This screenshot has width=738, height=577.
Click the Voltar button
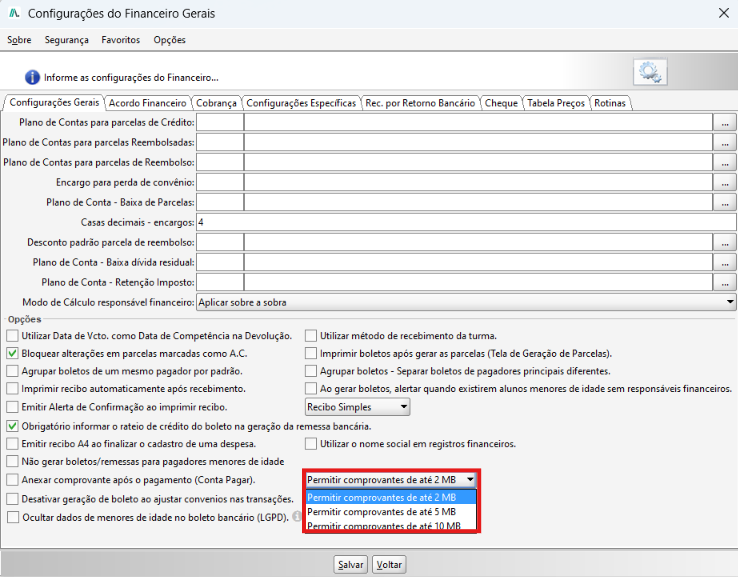tap(389, 564)
